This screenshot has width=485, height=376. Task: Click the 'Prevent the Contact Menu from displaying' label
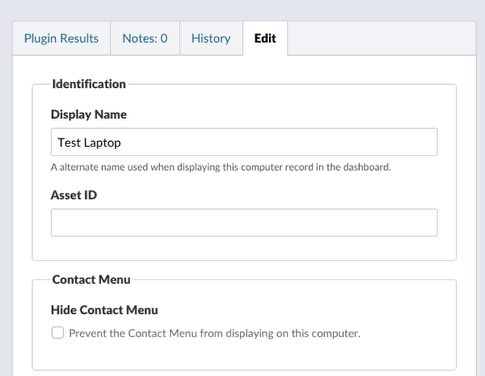215,333
